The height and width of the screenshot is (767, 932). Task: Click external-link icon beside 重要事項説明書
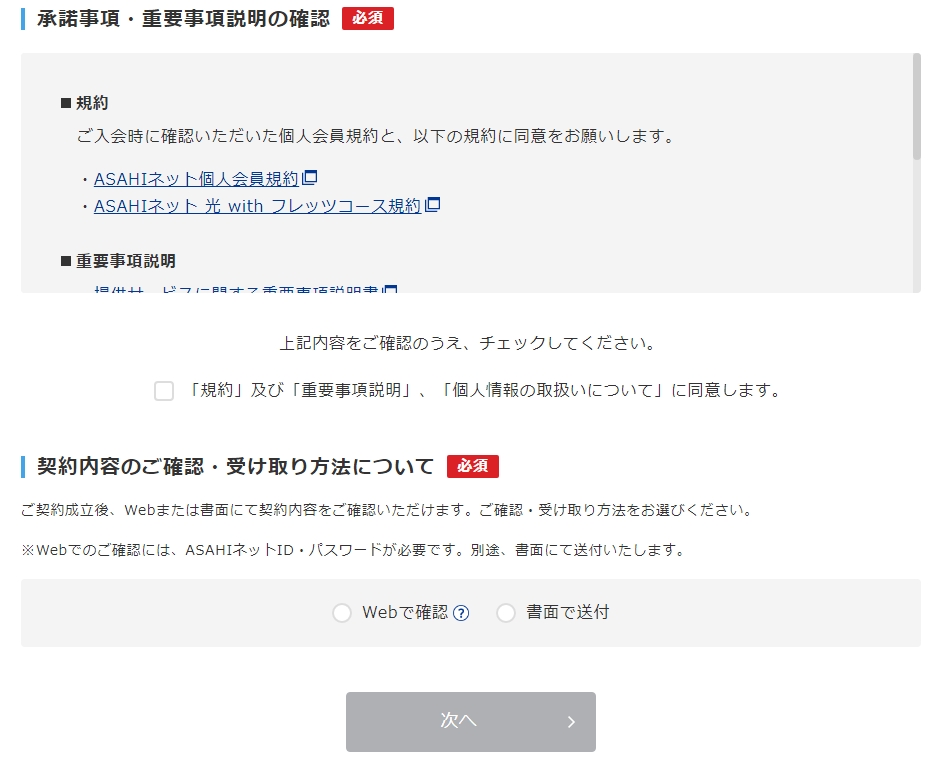tap(391, 290)
